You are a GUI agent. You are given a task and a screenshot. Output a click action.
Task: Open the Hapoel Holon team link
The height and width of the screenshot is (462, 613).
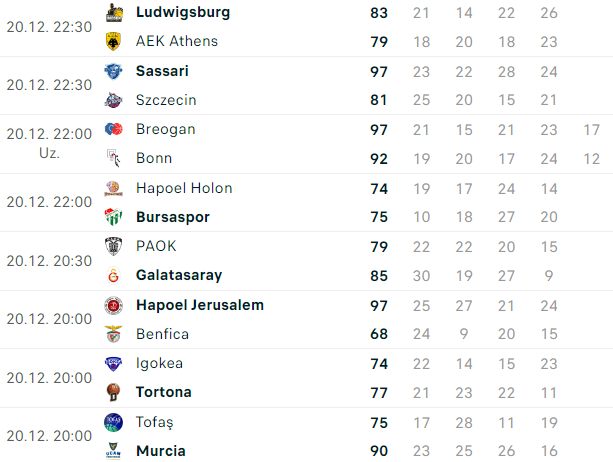(x=184, y=188)
